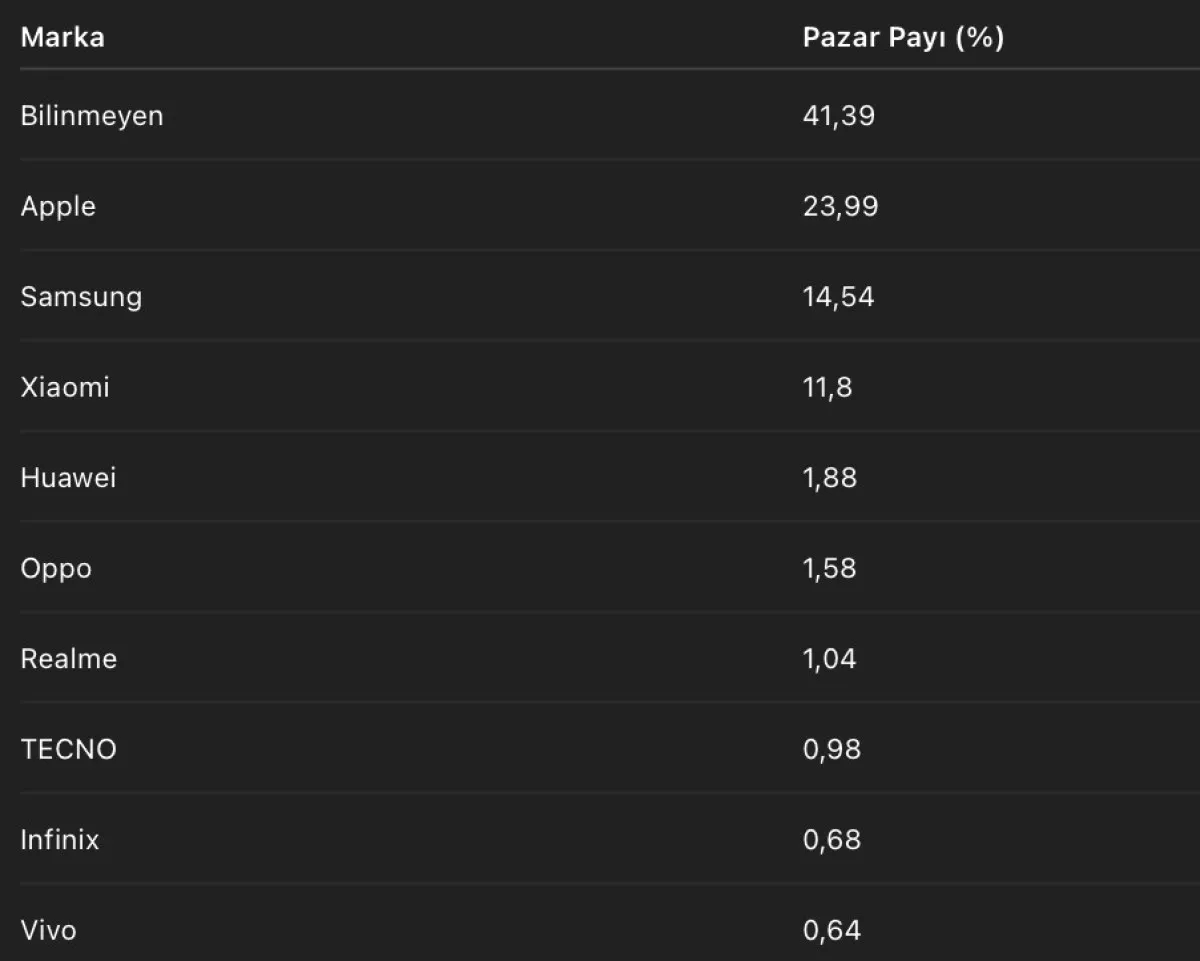Click the 14,54 value for Samsung

coord(838,297)
